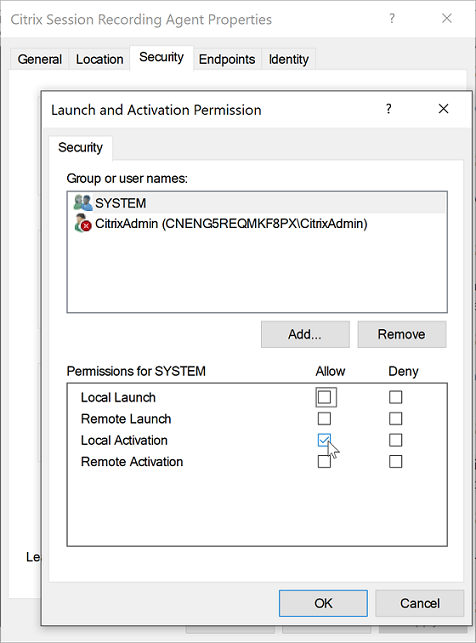Select the SYSTEM entry in the list
Viewport: 476px width, 643px height.
click(x=257, y=203)
